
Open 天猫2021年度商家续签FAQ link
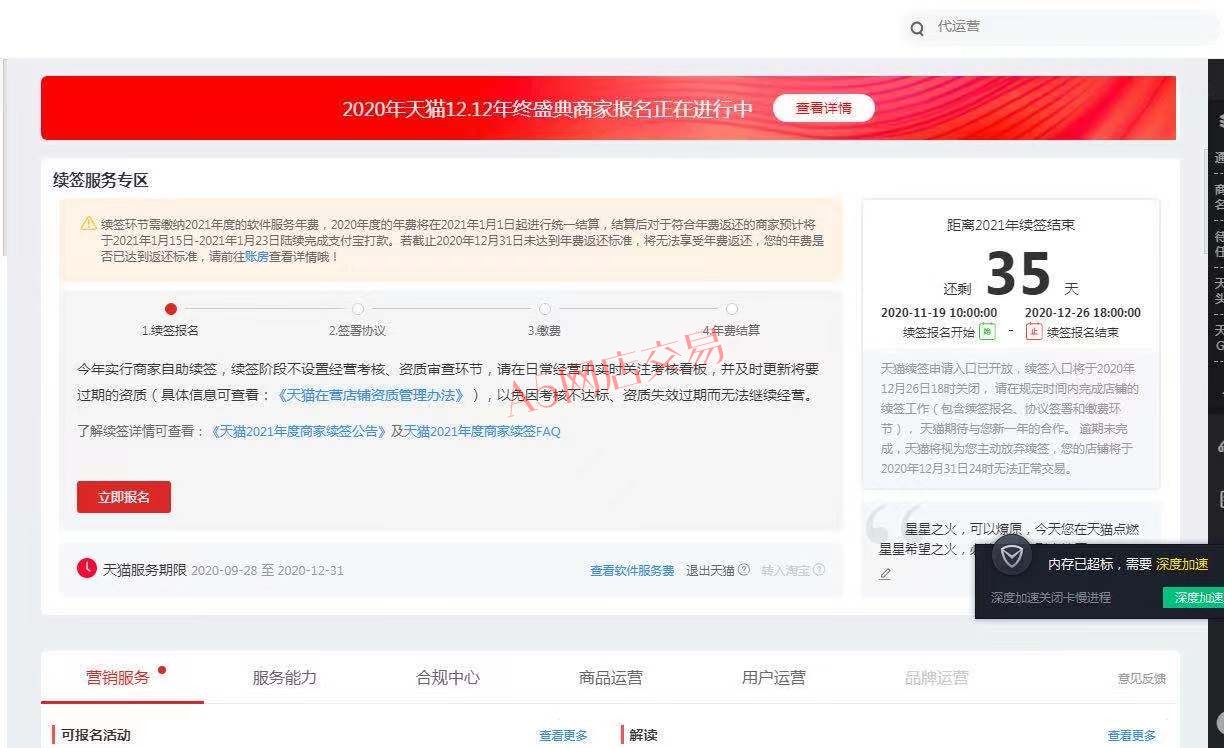pyautogui.click(x=482, y=432)
